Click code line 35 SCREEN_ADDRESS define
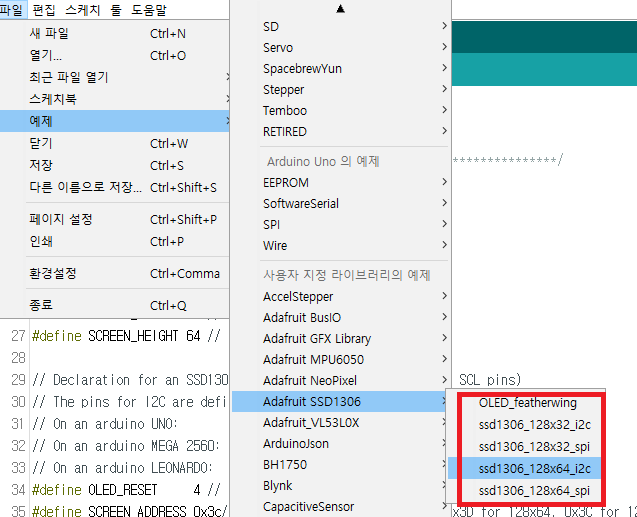Screen dimensions: 637x517 130,511
